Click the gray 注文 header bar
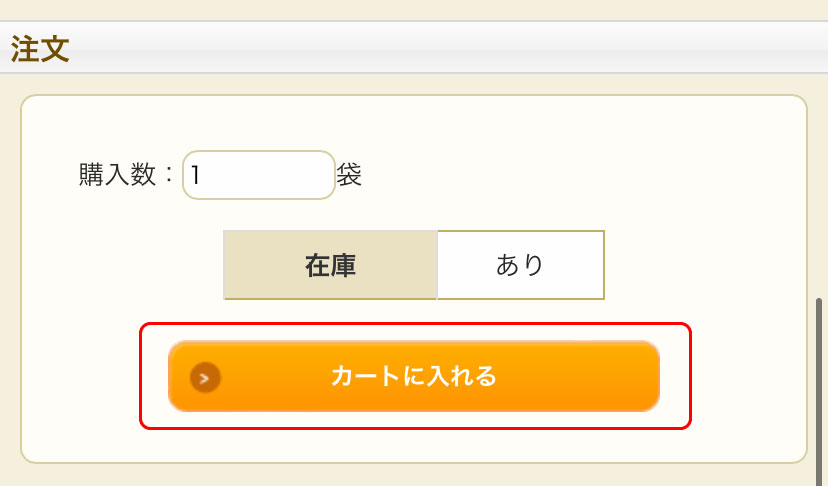The image size is (828, 486). (x=414, y=47)
